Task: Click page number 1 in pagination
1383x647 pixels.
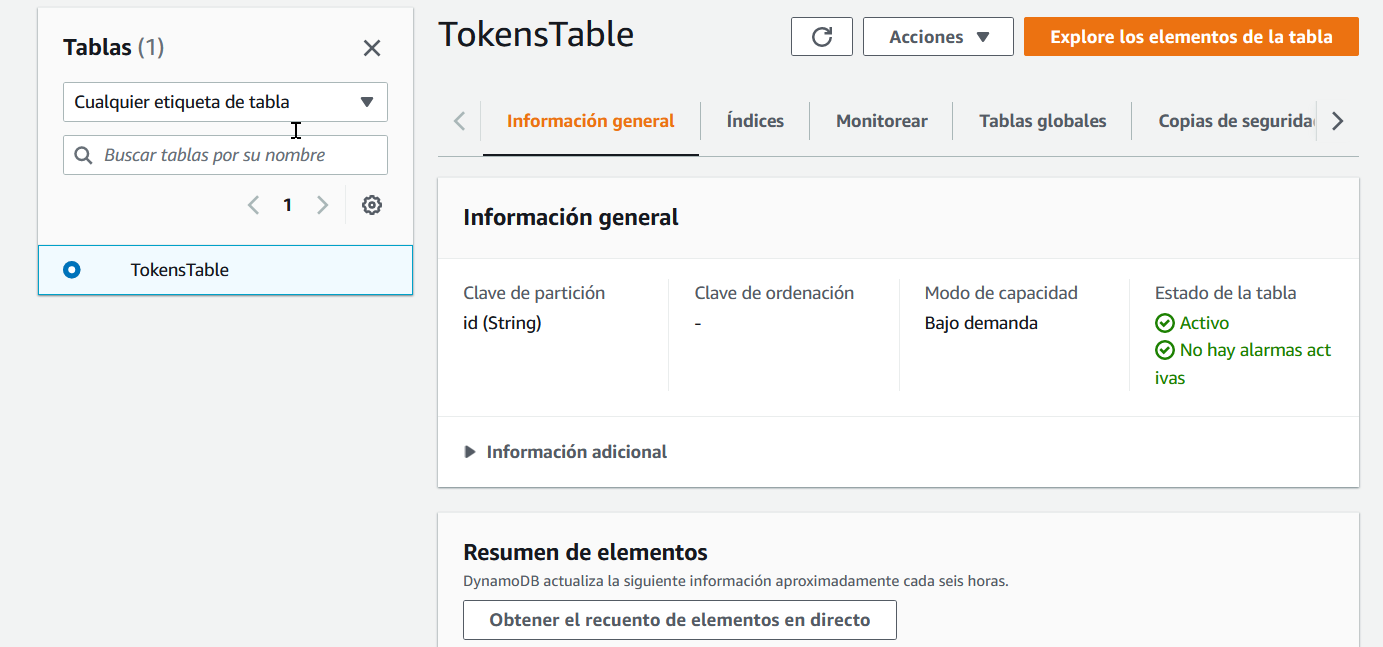Action: 287,204
